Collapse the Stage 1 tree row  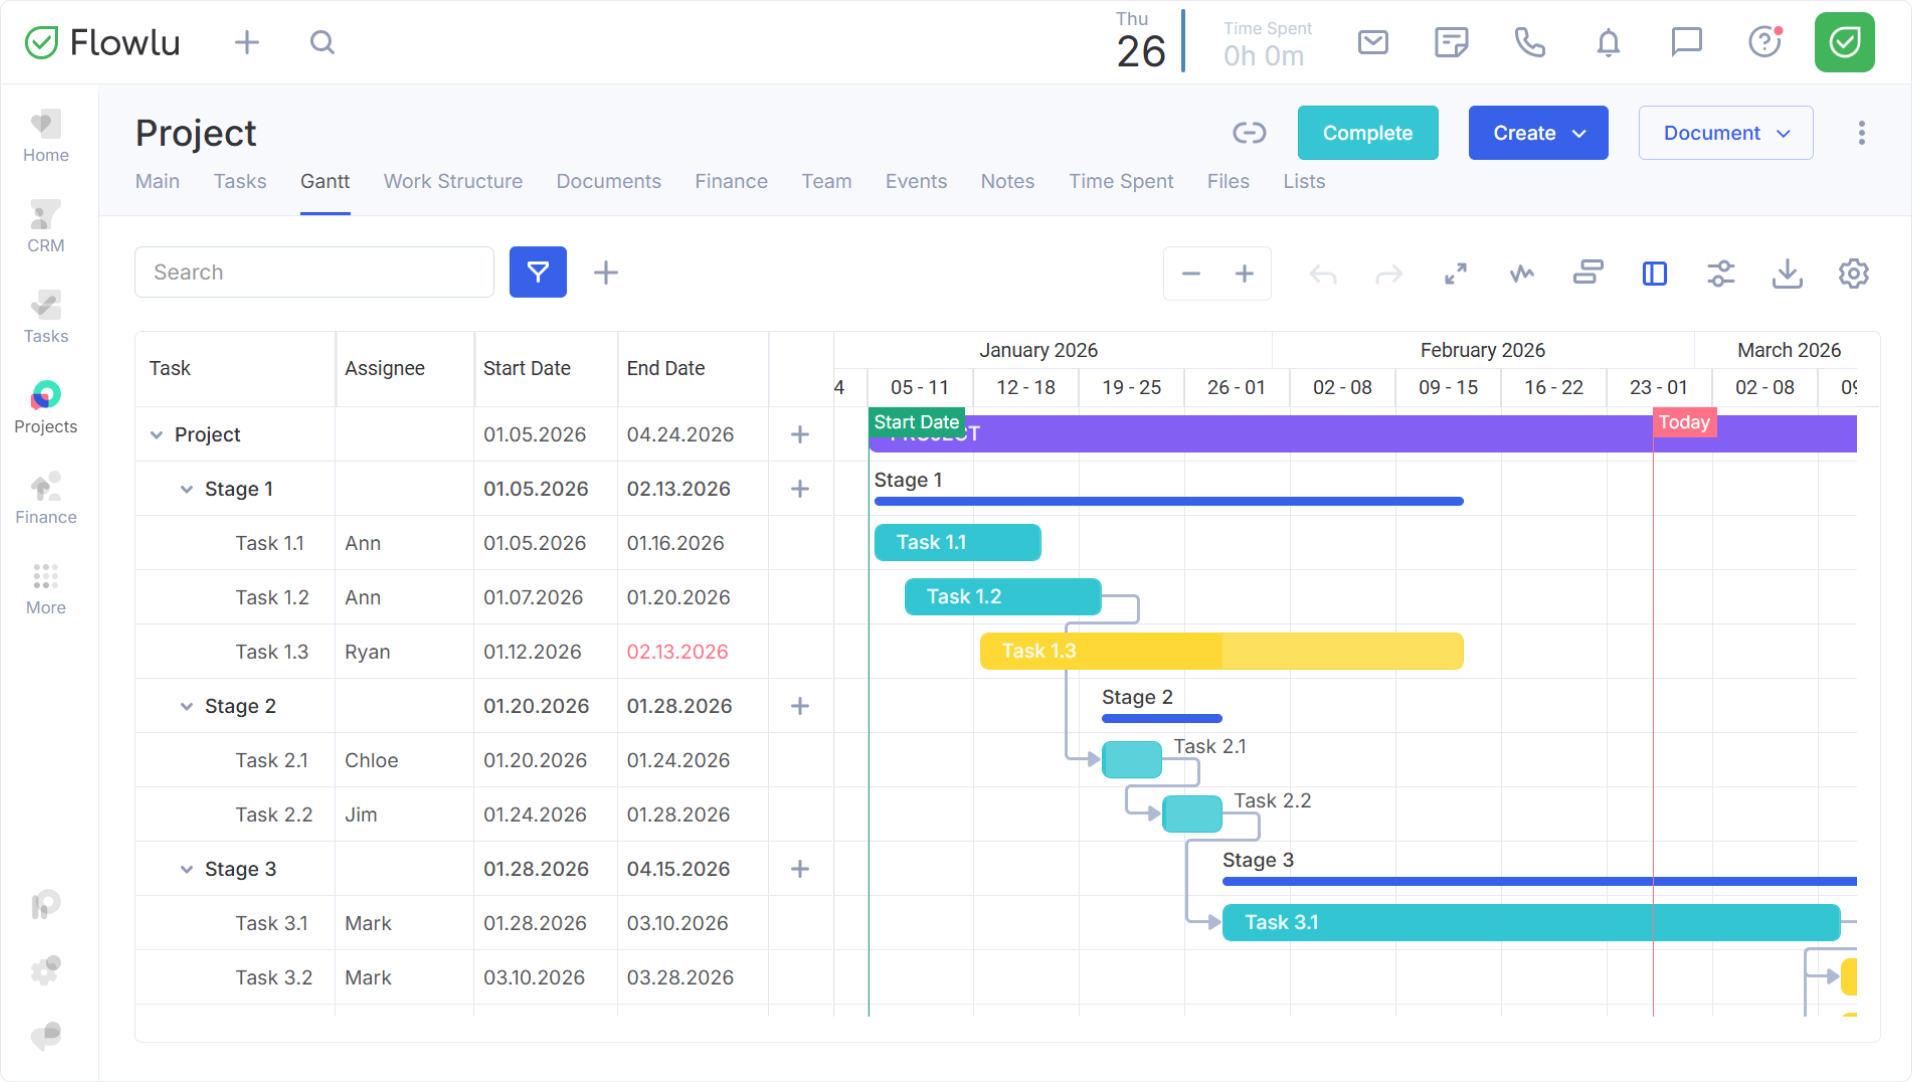[x=186, y=489]
